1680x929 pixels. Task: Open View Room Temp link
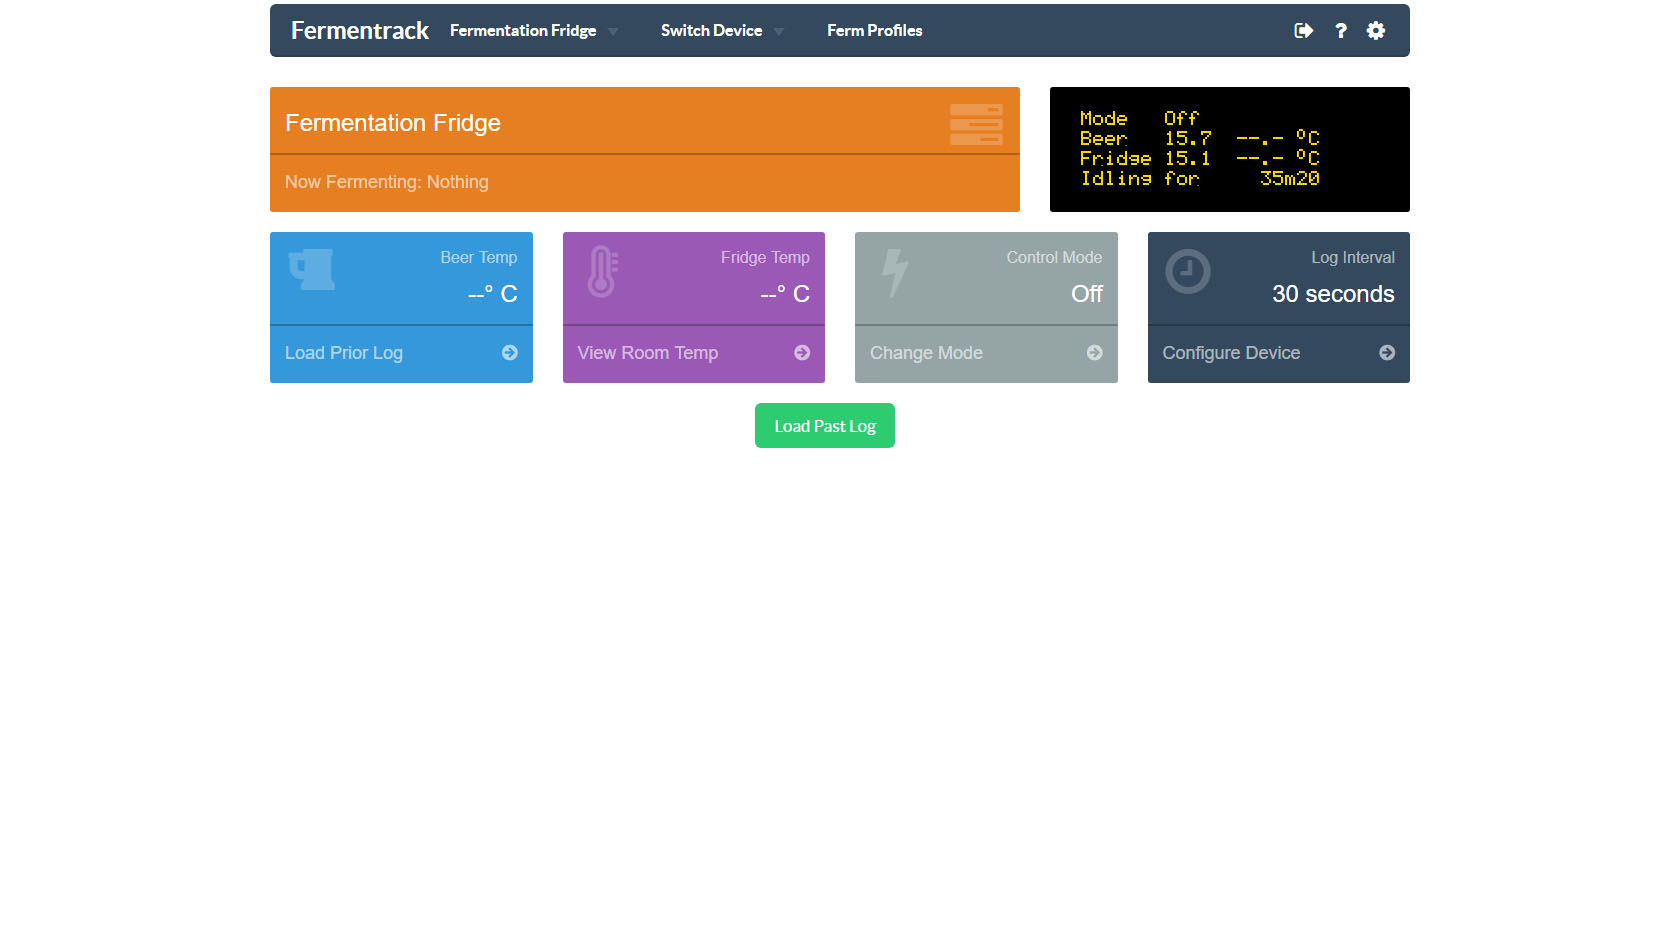[648, 353]
